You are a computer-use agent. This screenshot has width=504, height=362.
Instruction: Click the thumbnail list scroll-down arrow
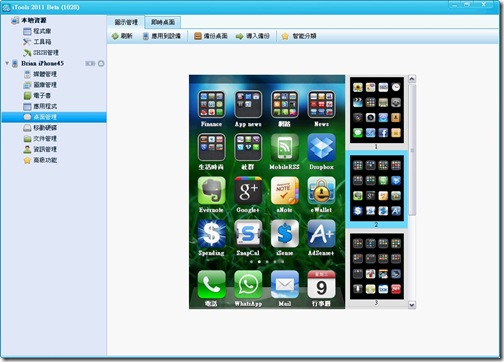tap(412, 305)
